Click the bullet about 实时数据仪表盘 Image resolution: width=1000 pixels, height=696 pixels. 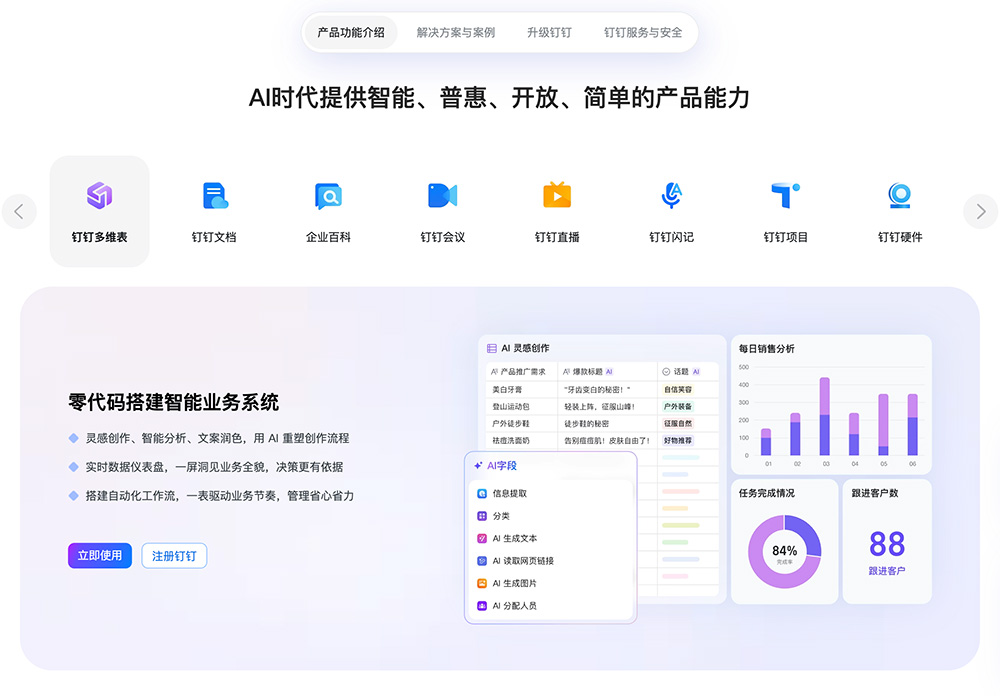[x=214, y=467]
